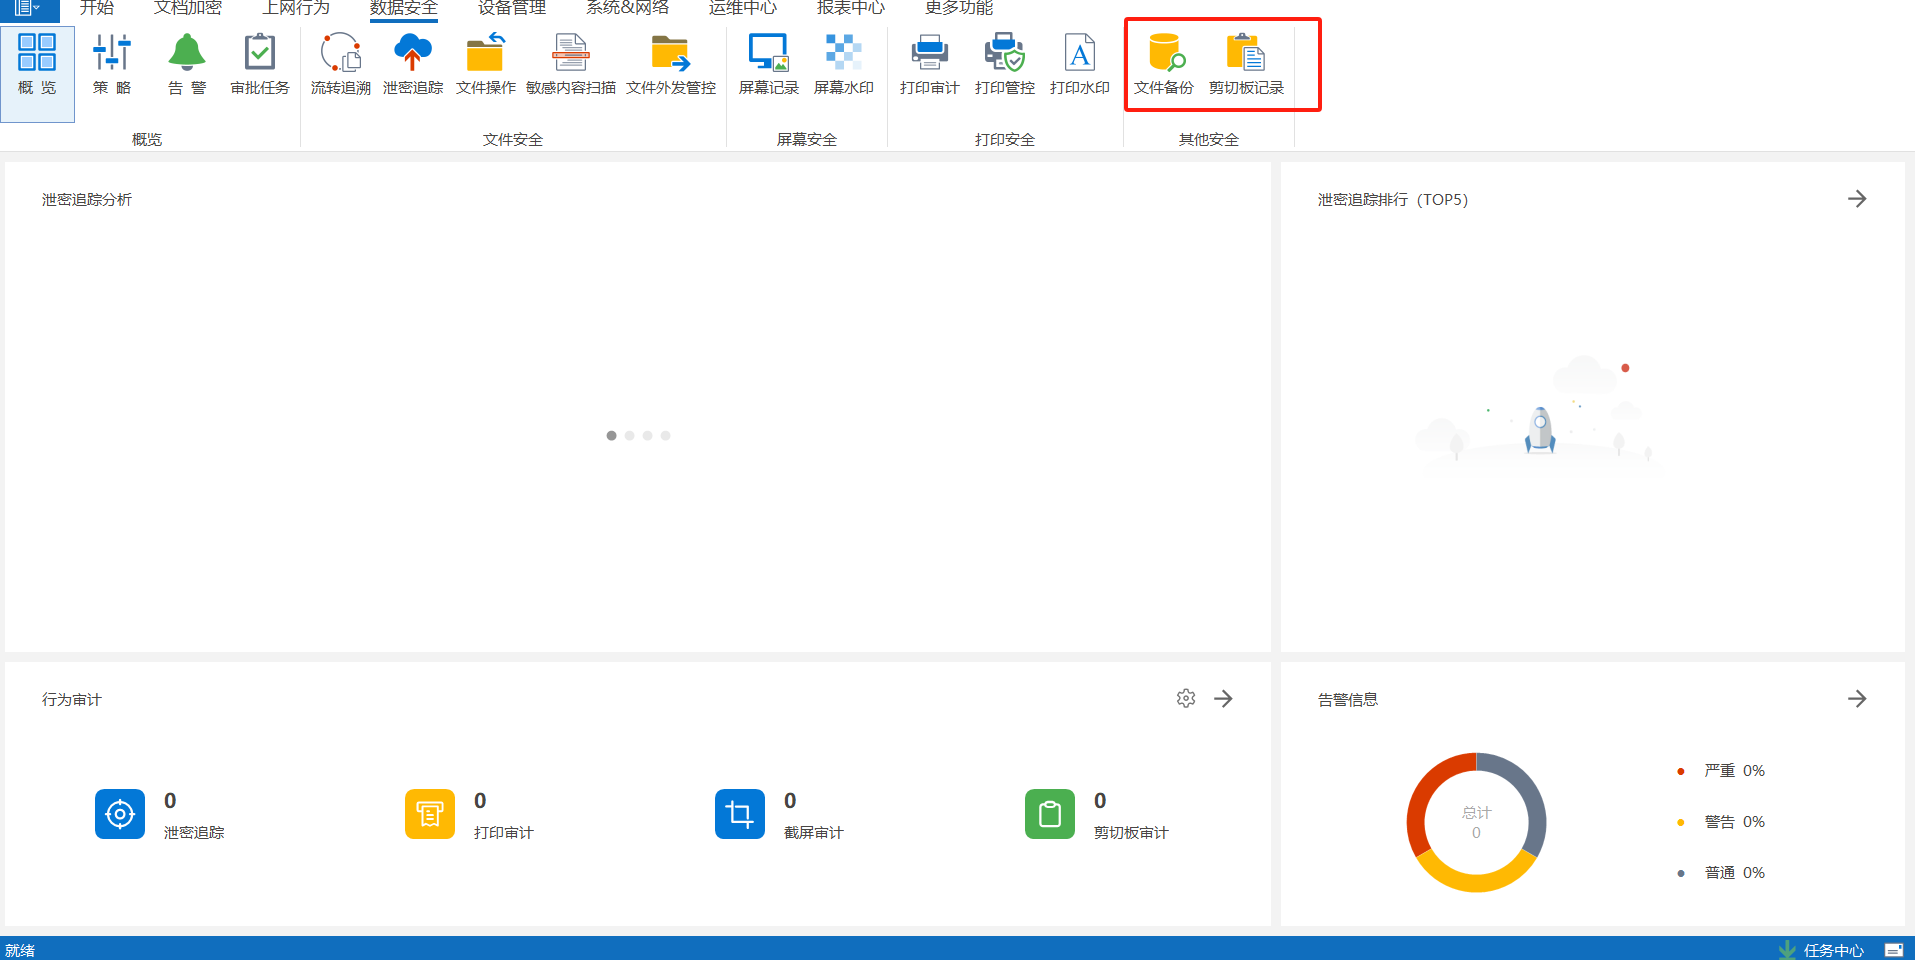Screen dimensions: 1915x960
Task: Open the 运维中心 tab
Action: point(743,8)
